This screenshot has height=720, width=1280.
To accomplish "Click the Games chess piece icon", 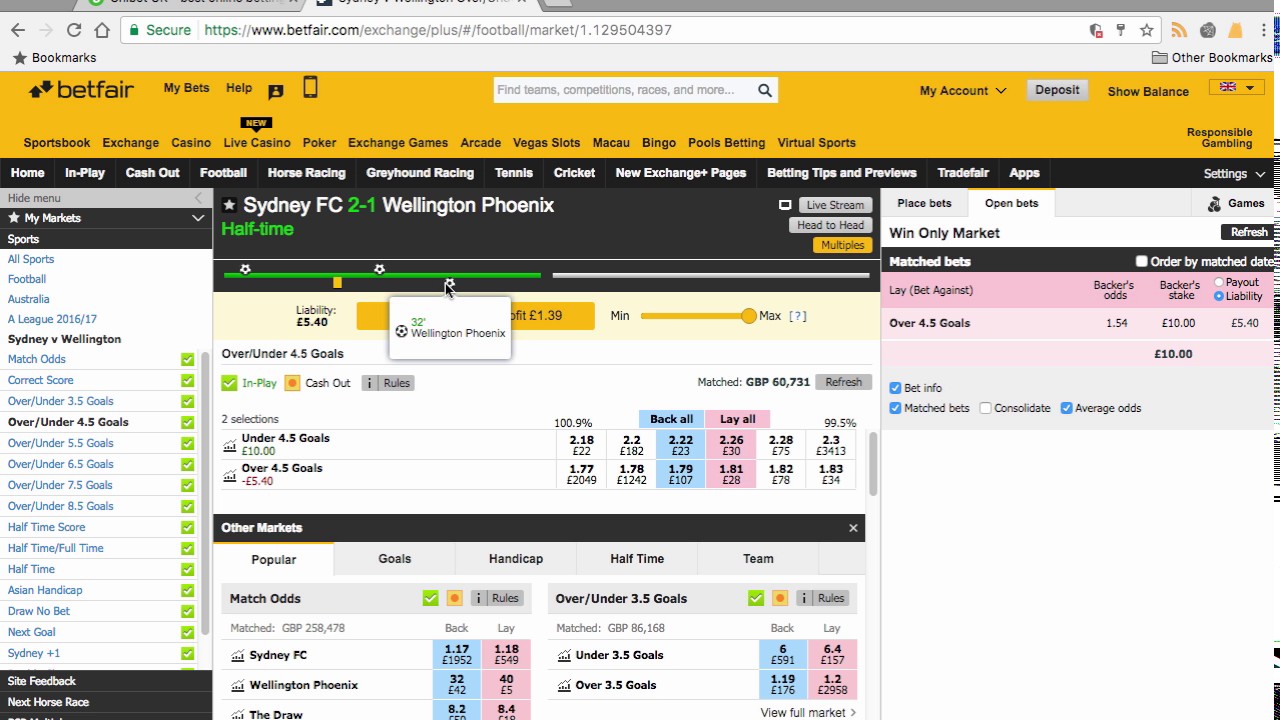I will pos(1214,204).
